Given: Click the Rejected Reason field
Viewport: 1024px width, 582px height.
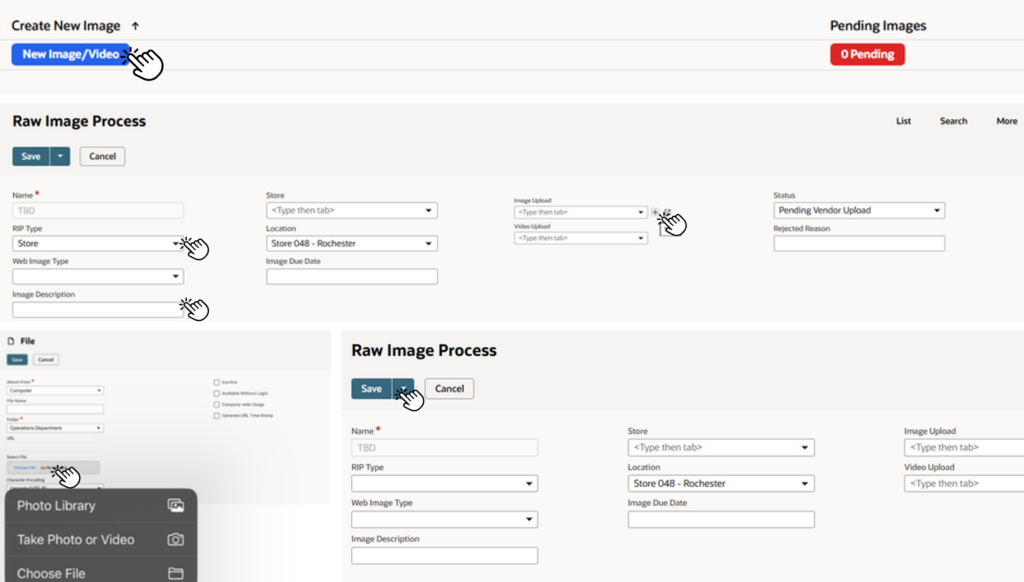Looking at the screenshot, I should coord(859,244).
